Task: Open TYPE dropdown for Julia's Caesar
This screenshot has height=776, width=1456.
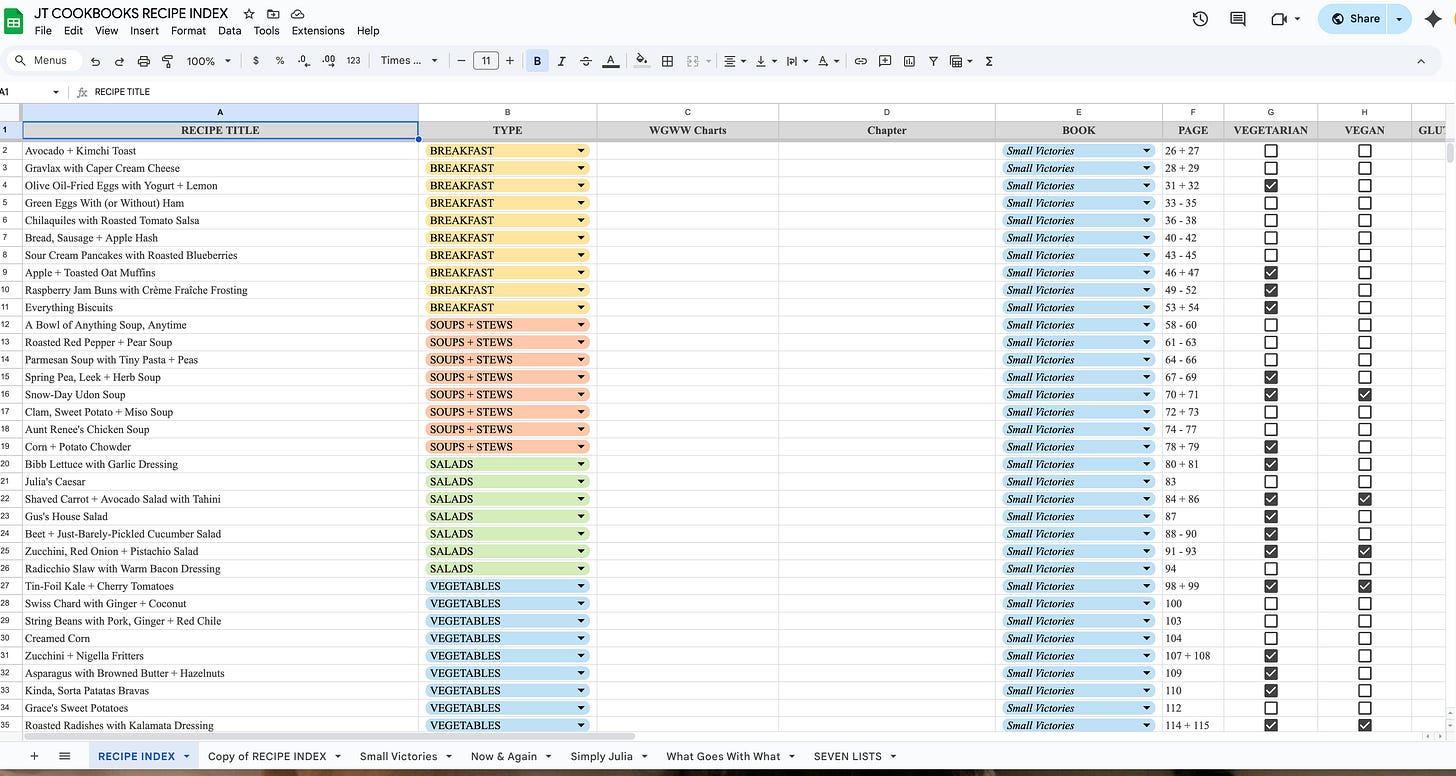Action: [x=581, y=482]
